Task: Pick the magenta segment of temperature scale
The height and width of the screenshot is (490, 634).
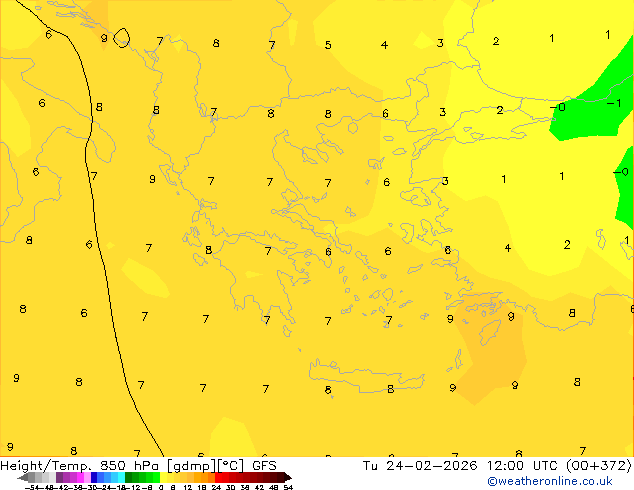Action: point(72,478)
